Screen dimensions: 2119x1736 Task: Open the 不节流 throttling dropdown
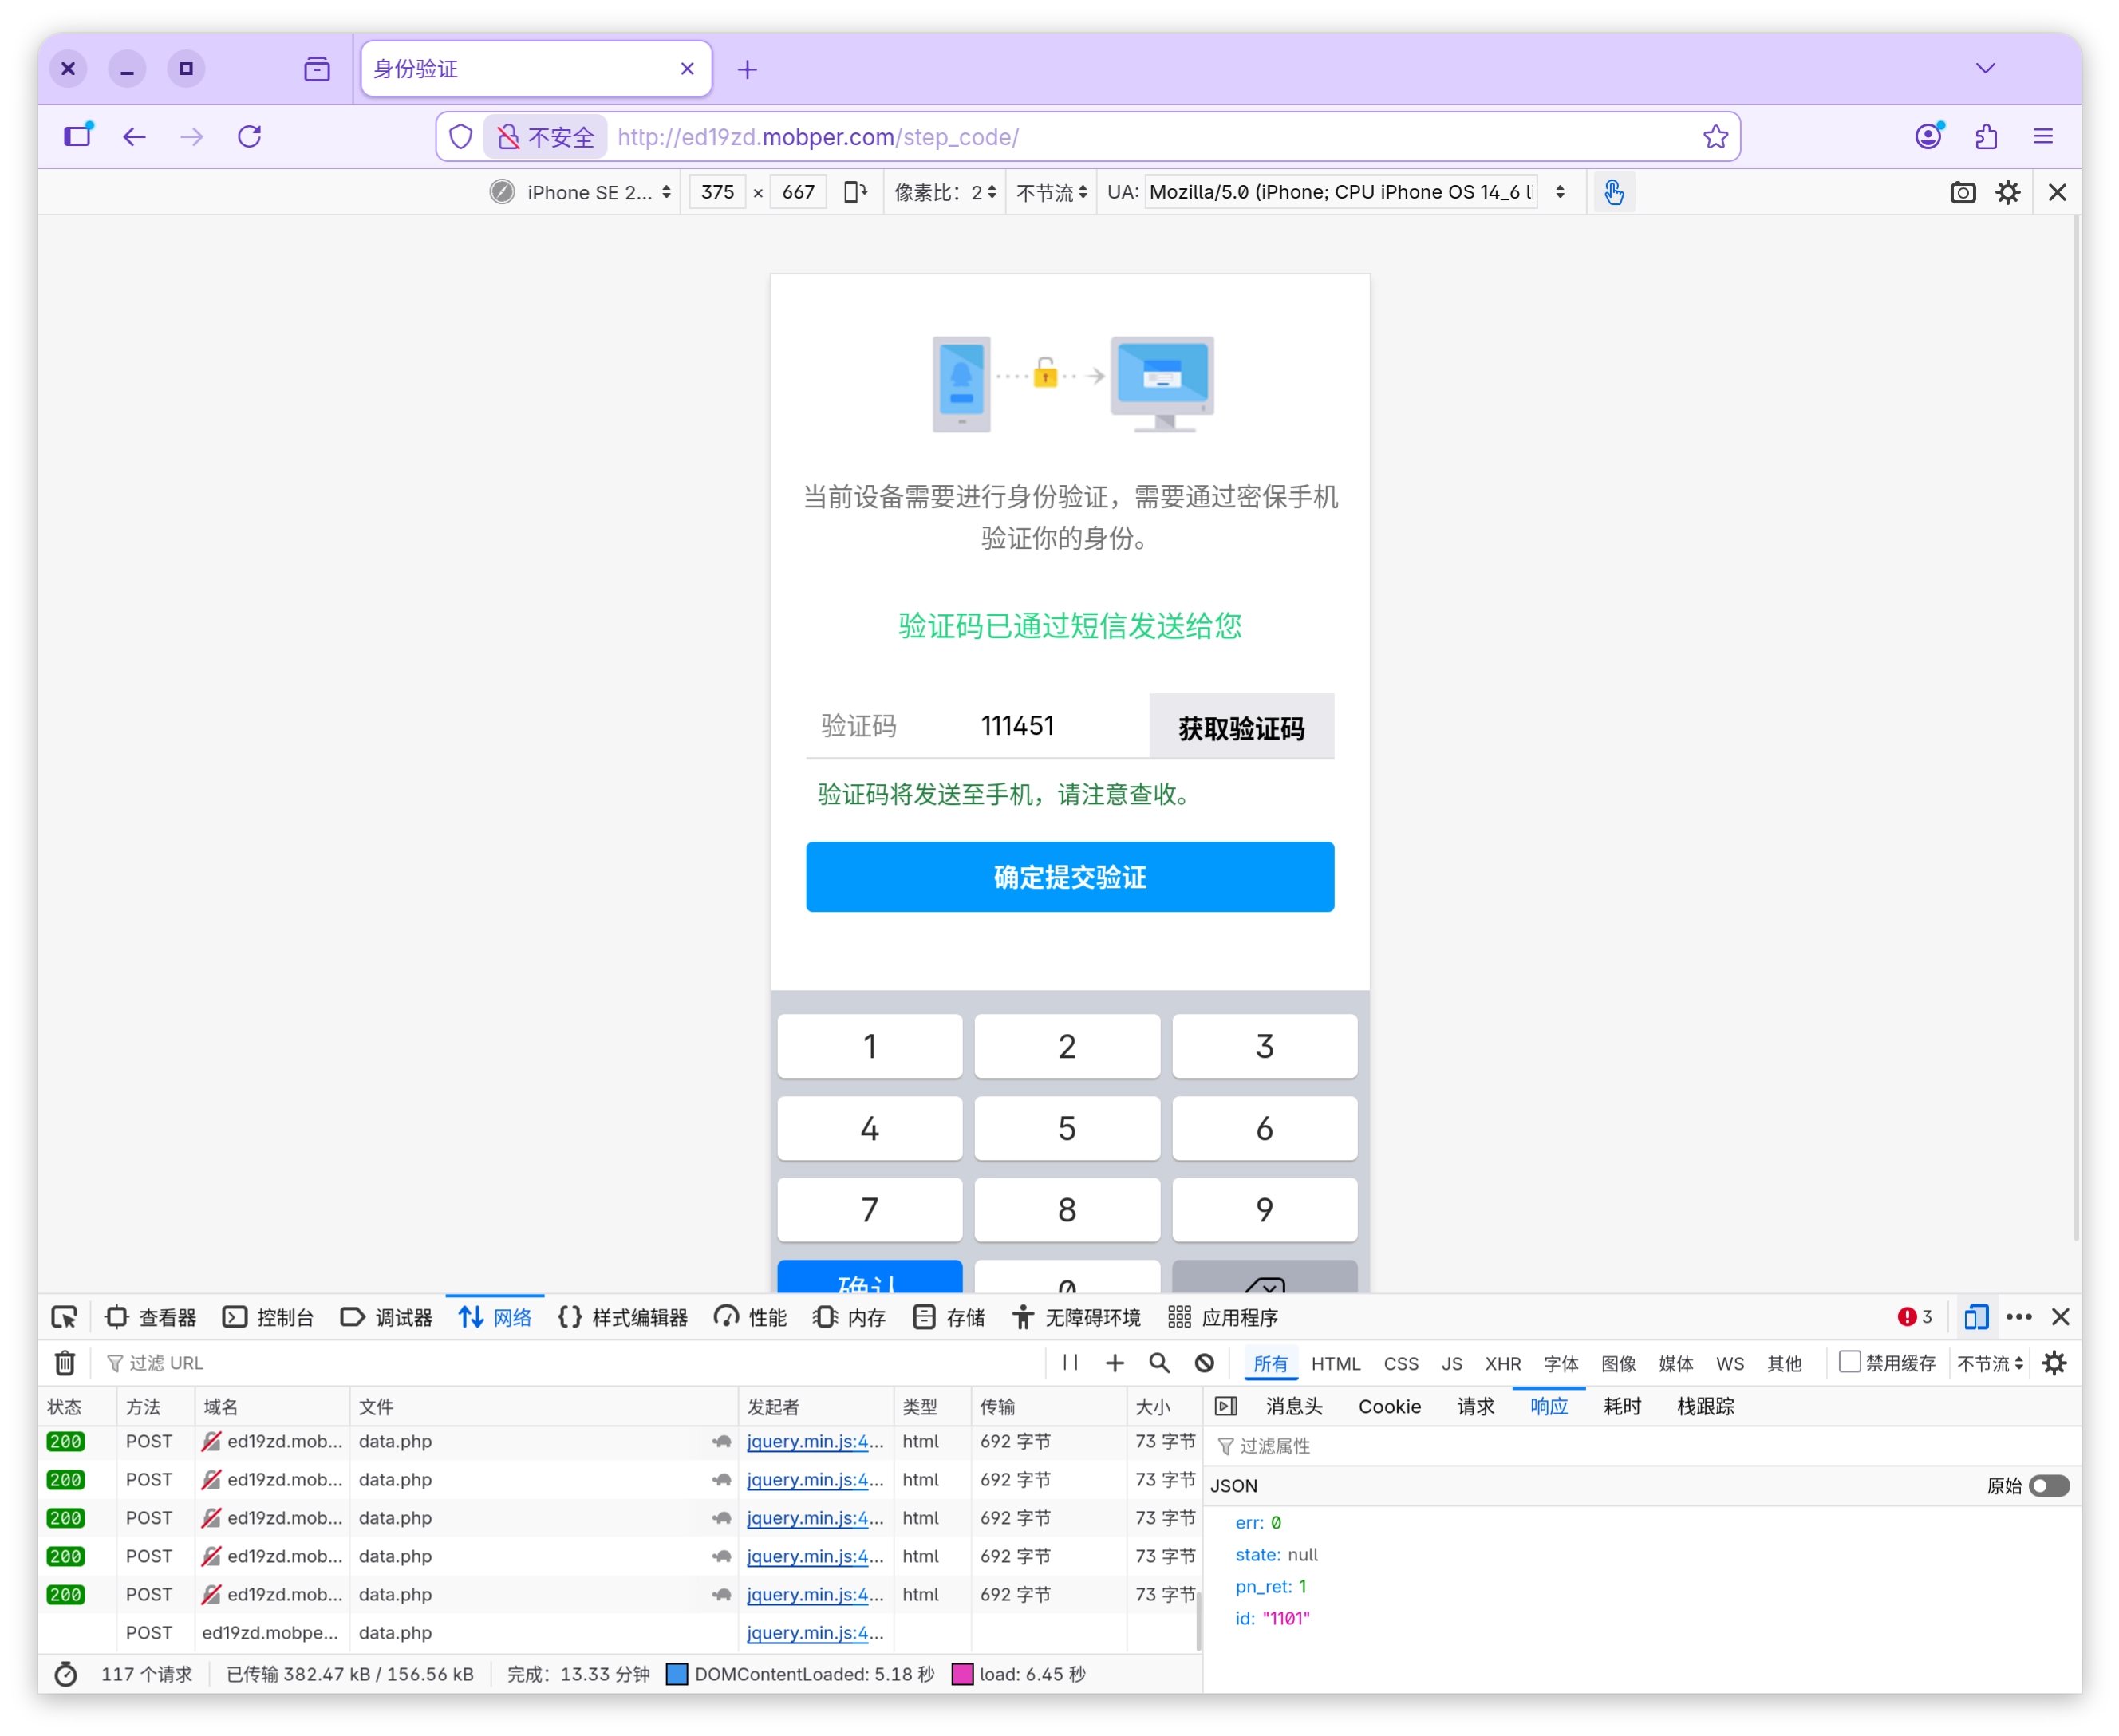click(1048, 192)
